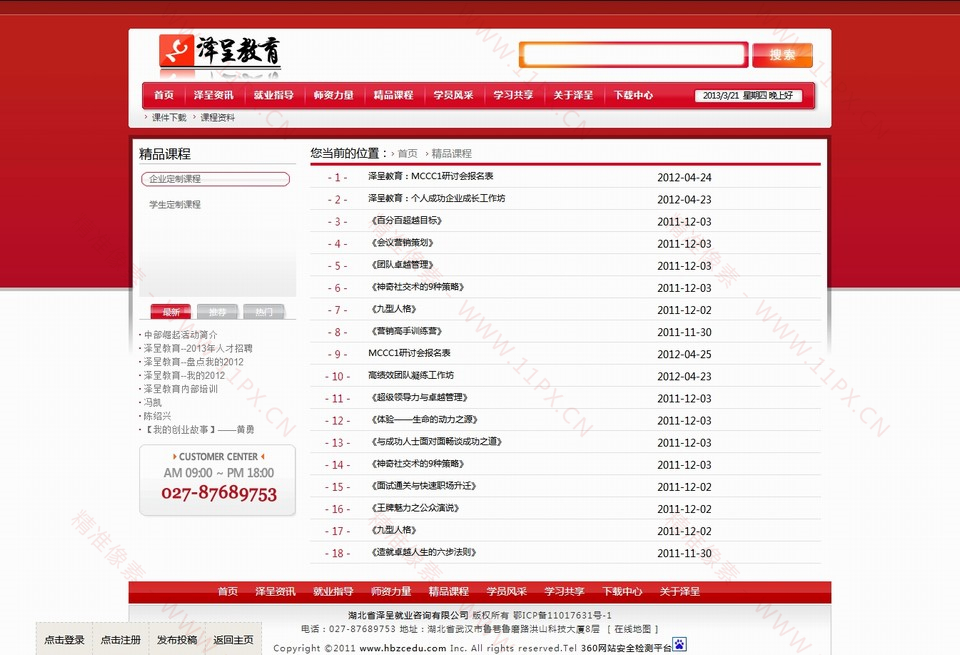The image size is (960, 655).
Task: Open the 课程资料 sub-menu link
Action: 218,118
